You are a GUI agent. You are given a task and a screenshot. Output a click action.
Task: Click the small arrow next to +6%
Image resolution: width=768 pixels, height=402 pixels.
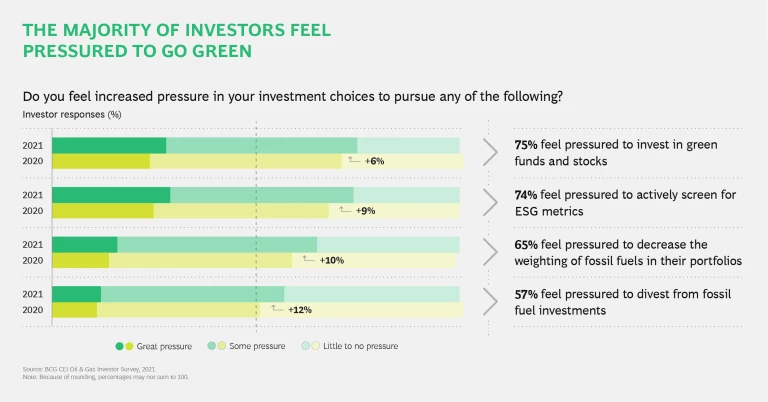coord(354,160)
